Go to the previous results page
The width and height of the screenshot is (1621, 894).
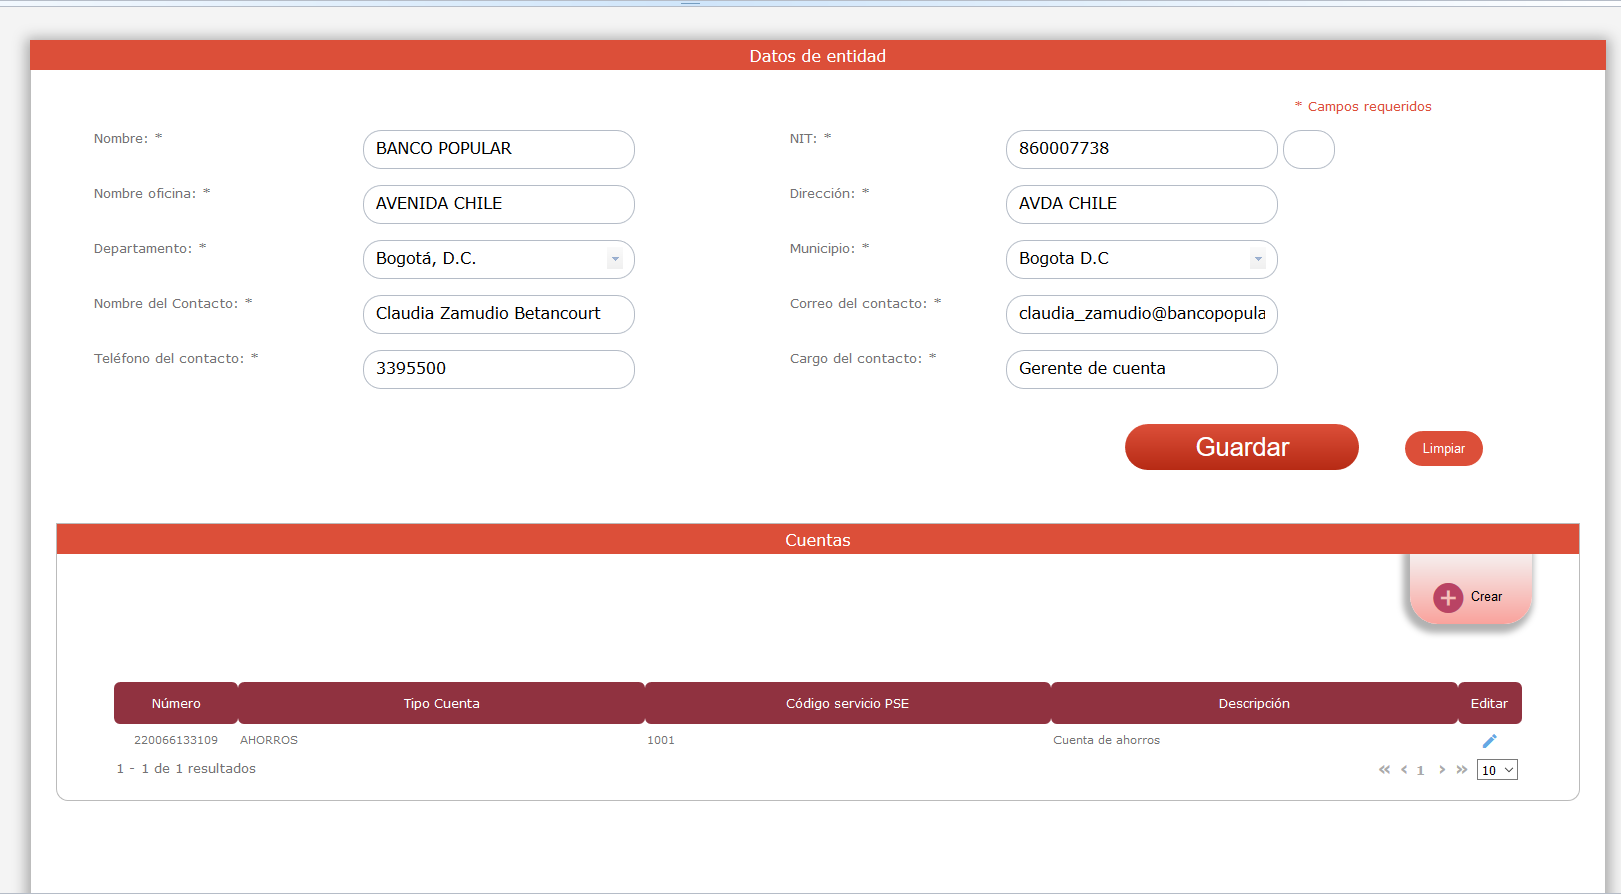pos(1404,770)
